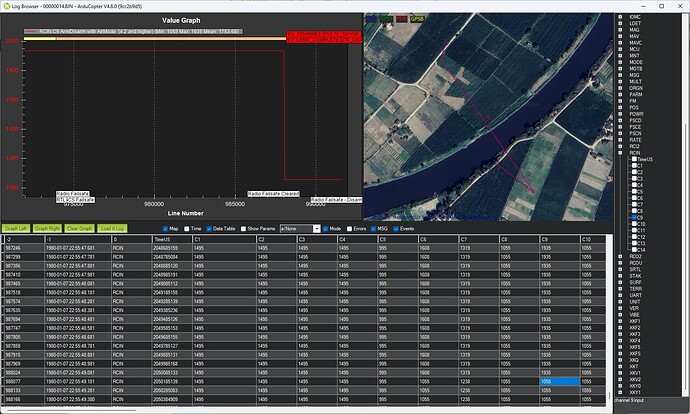Screen dimensions: 690x414
Task: Expand the MSG tree node
Action: pos(620,75)
